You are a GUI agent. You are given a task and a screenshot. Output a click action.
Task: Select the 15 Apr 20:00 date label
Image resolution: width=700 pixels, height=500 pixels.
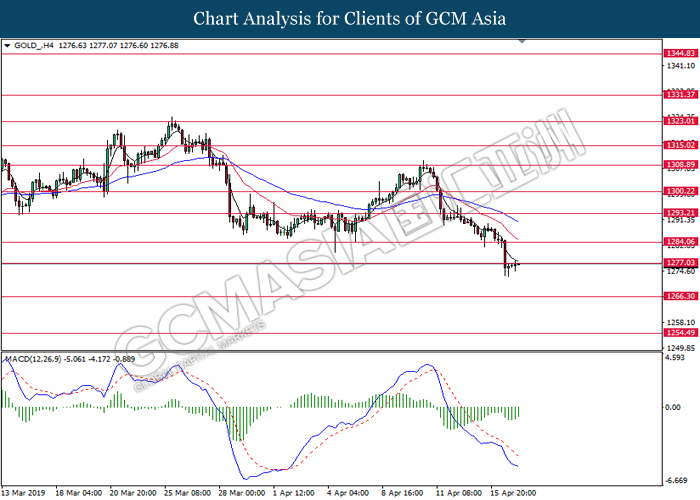coord(515,492)
